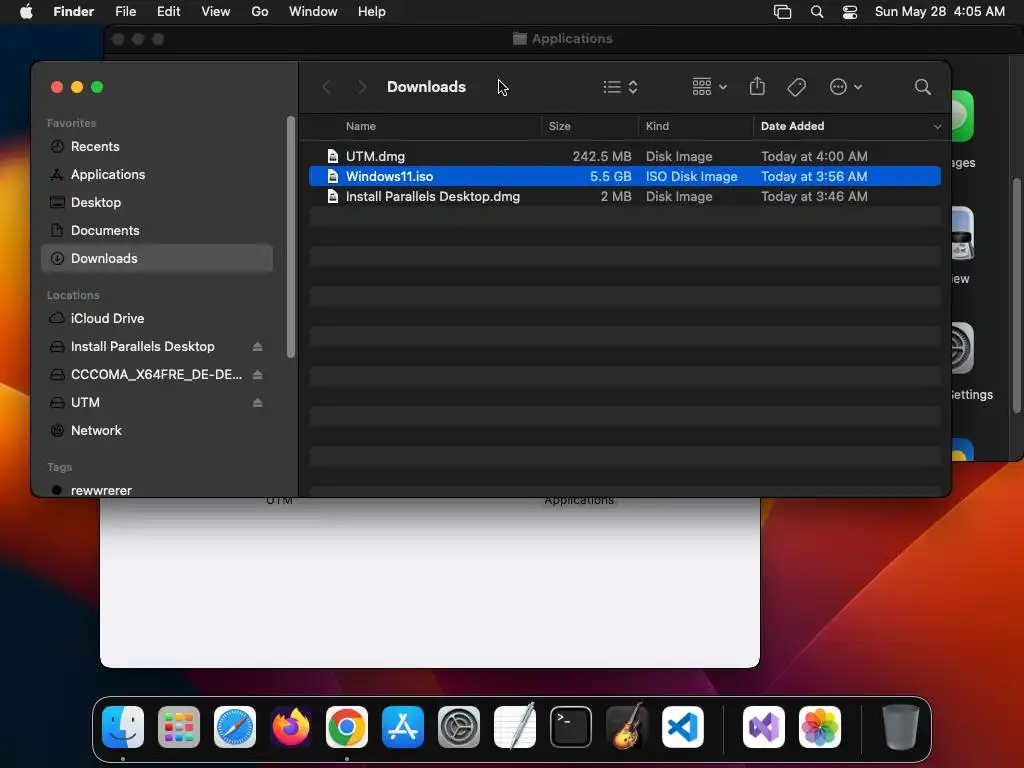1024x768 pixels.
Task: Open the View menu
Action: pos(216,12)
